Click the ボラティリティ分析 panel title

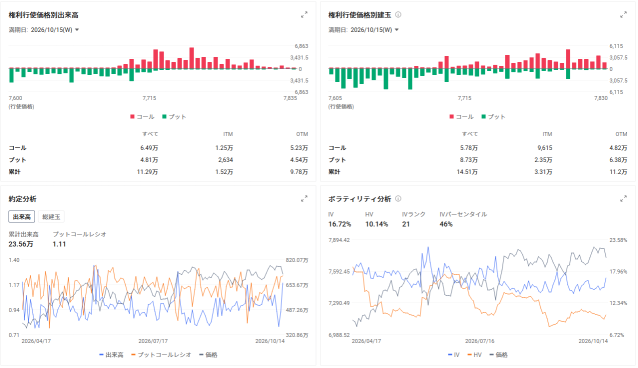point(360,199)
